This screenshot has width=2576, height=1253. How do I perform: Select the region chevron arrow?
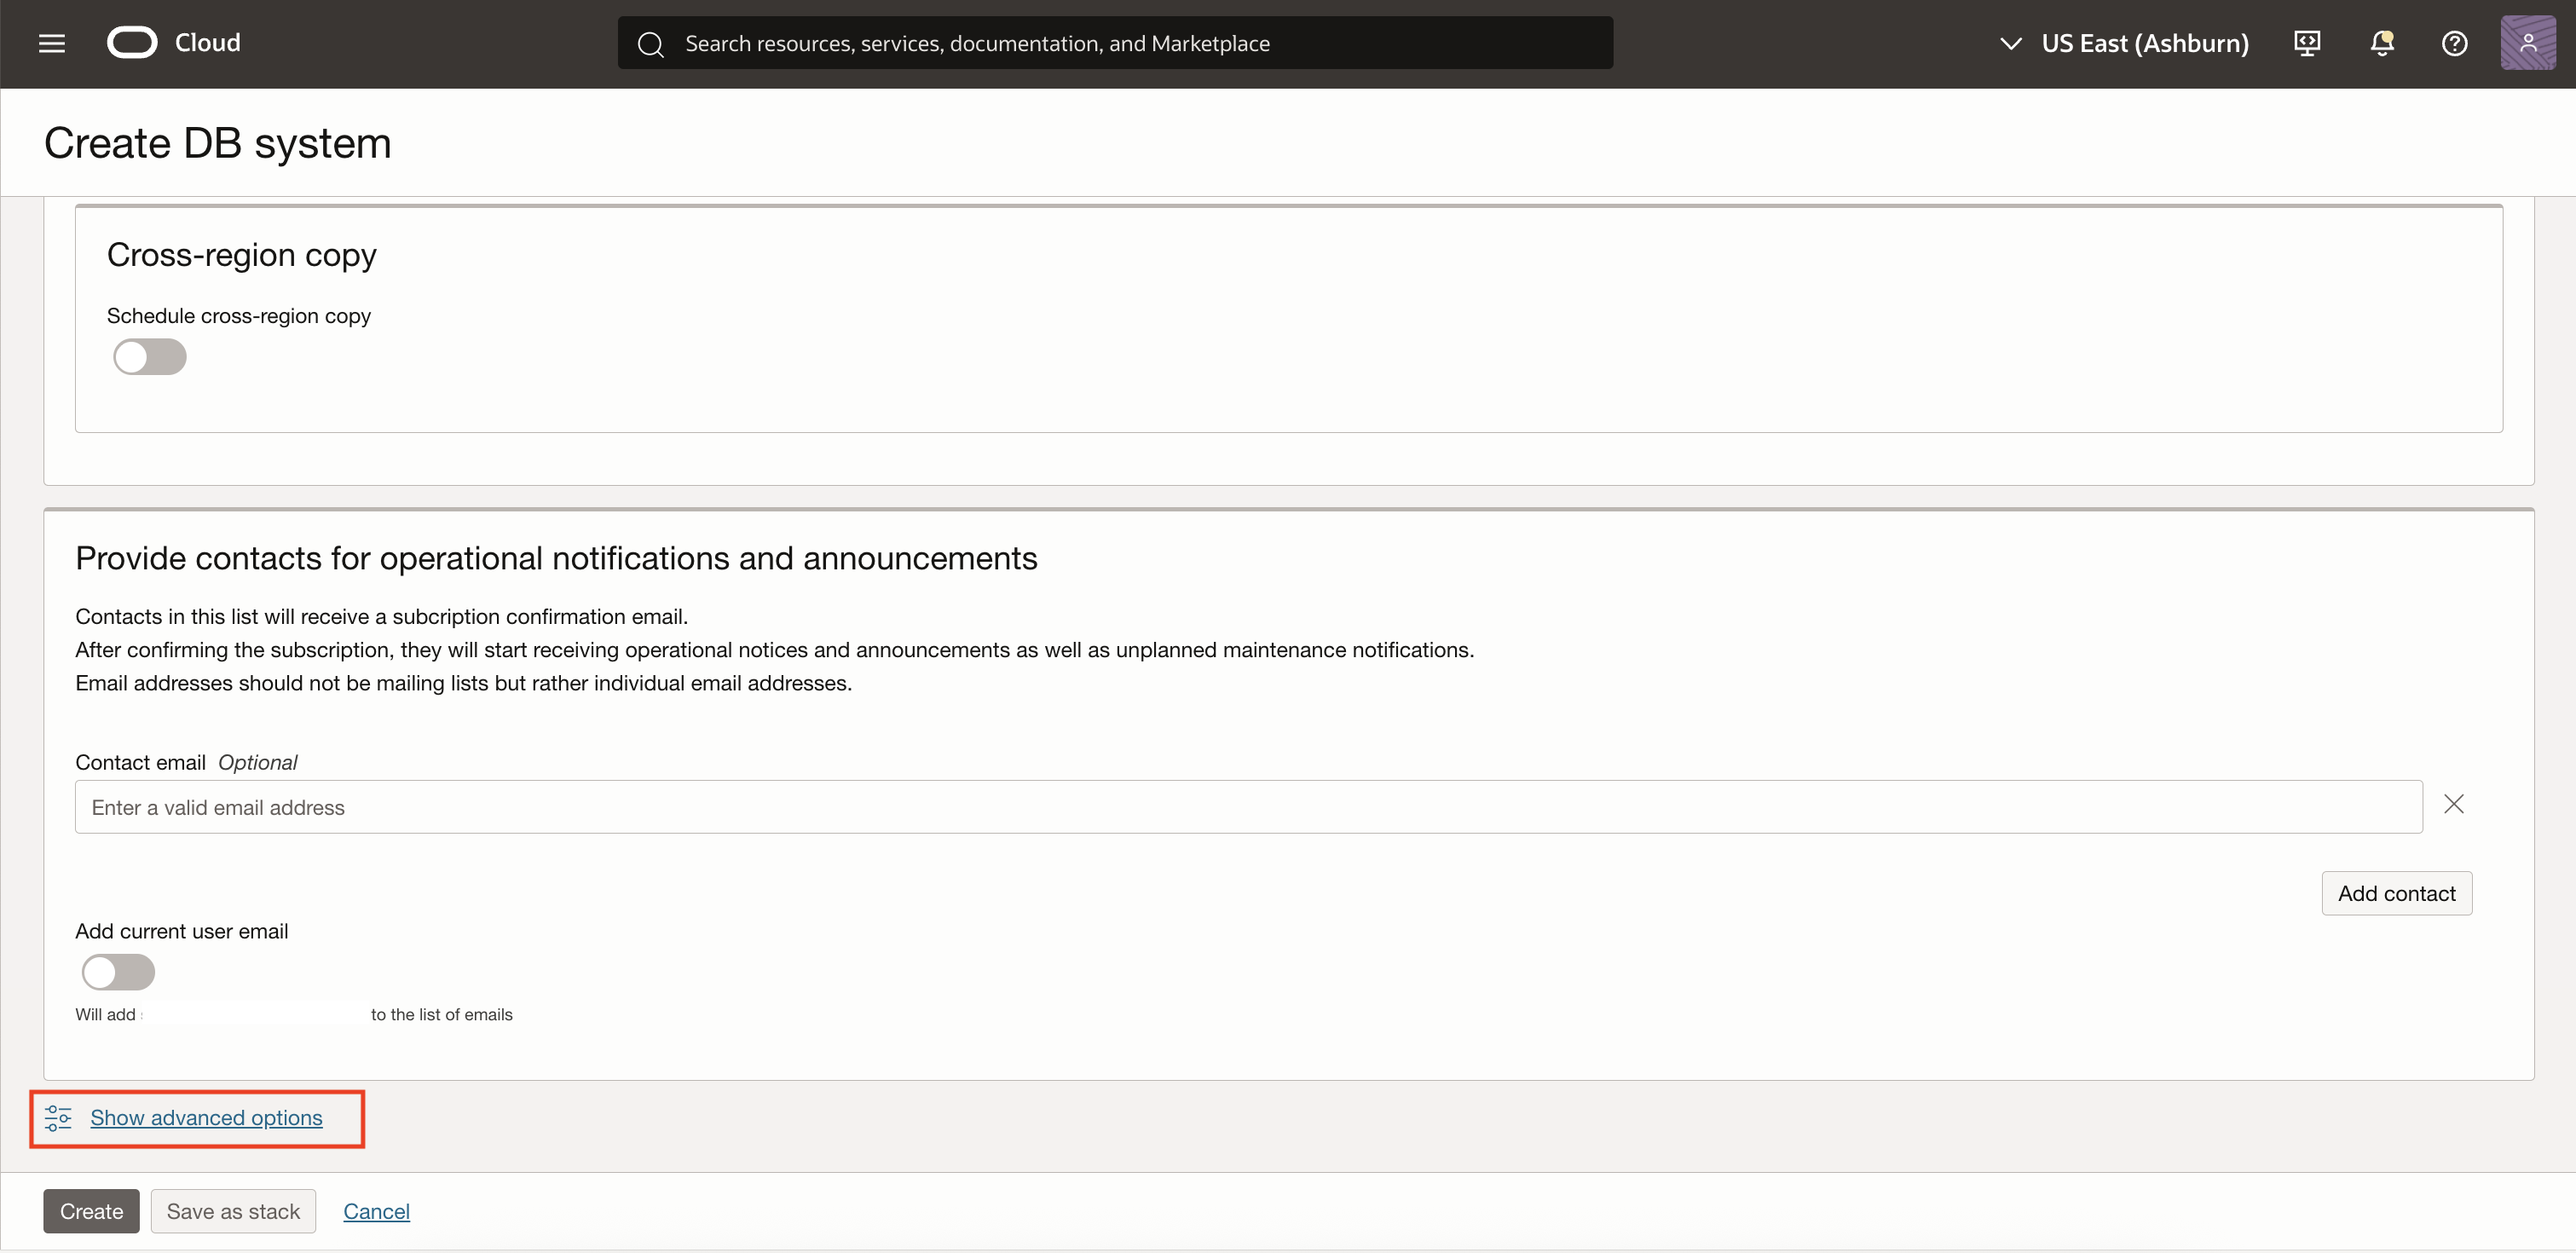[2010, 43]
